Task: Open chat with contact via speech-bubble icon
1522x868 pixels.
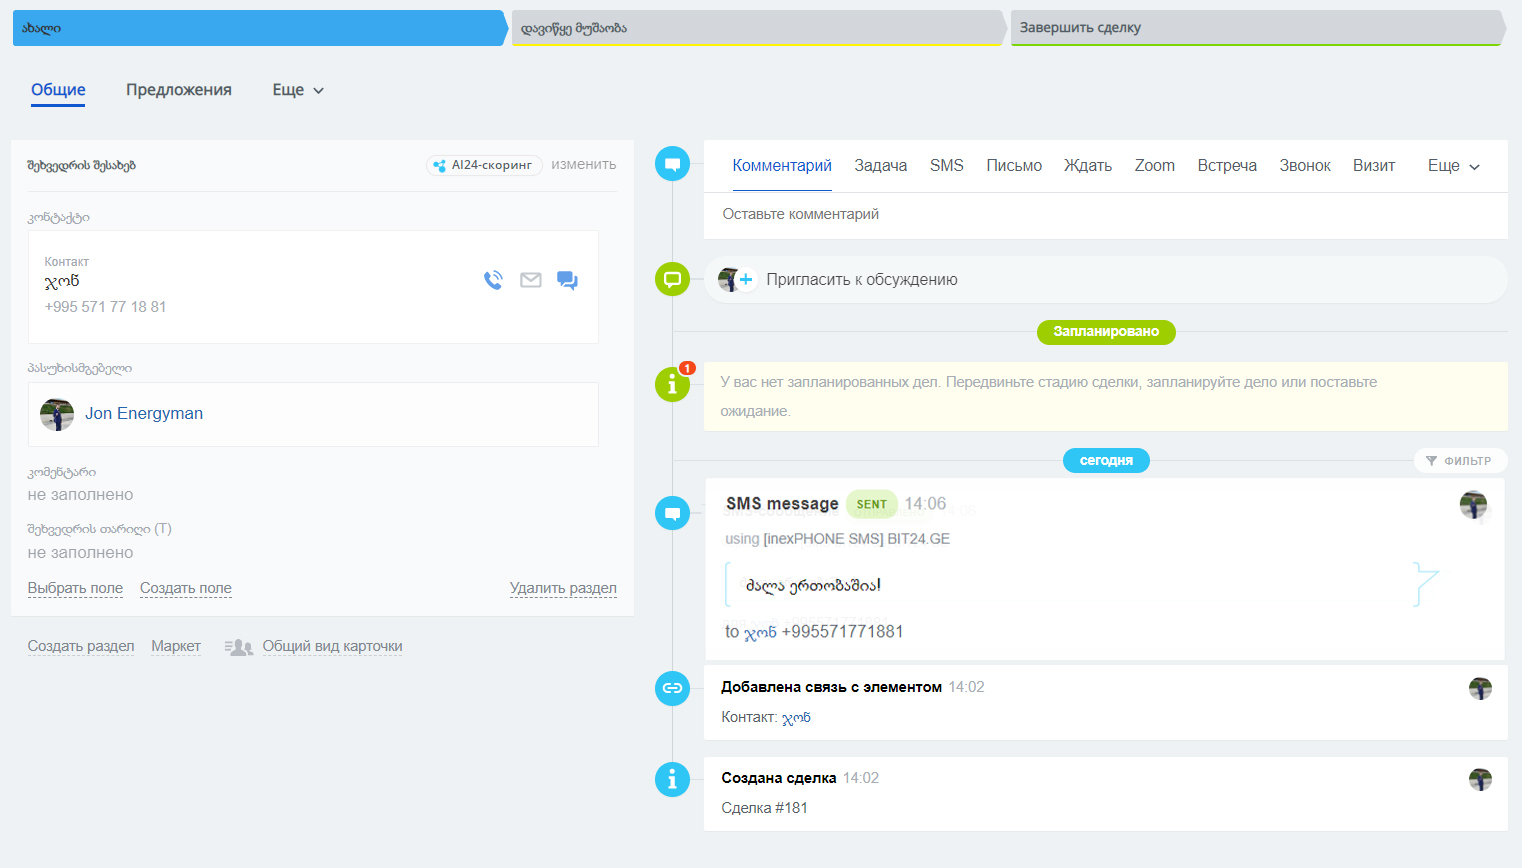Action: pos(567,280)
